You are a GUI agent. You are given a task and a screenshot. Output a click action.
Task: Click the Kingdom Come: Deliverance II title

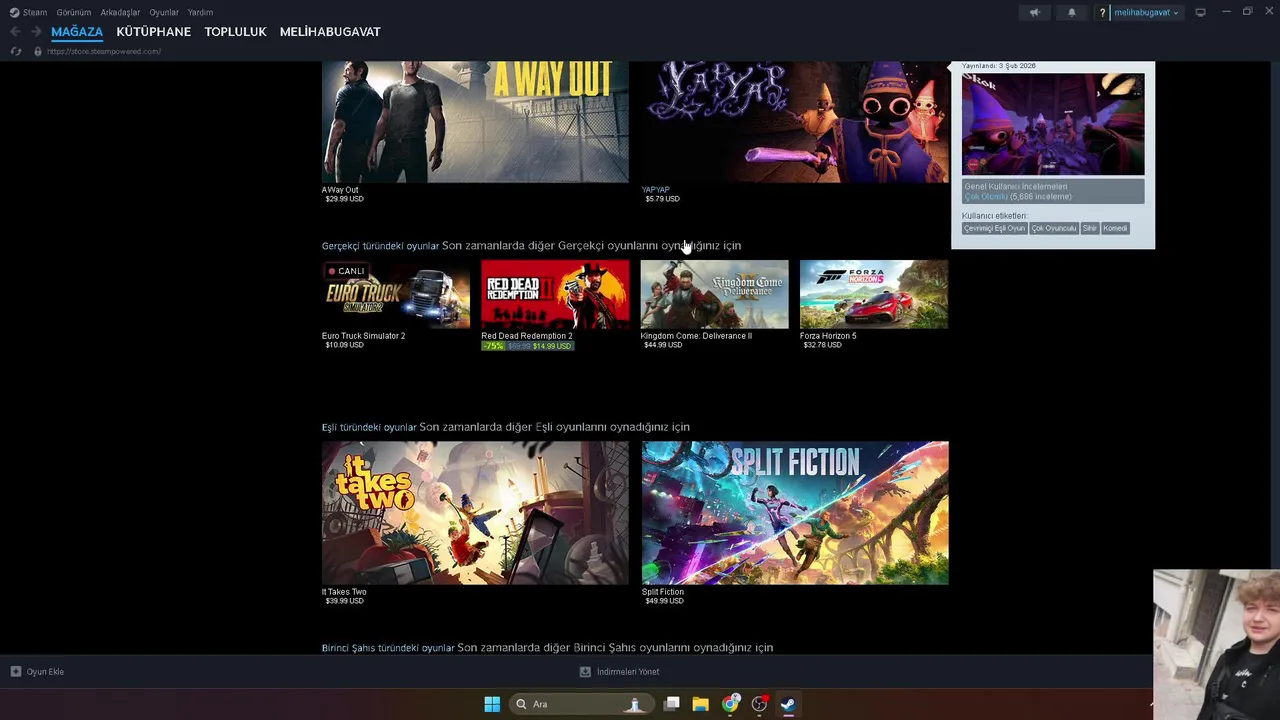click(x=696, y=336)
